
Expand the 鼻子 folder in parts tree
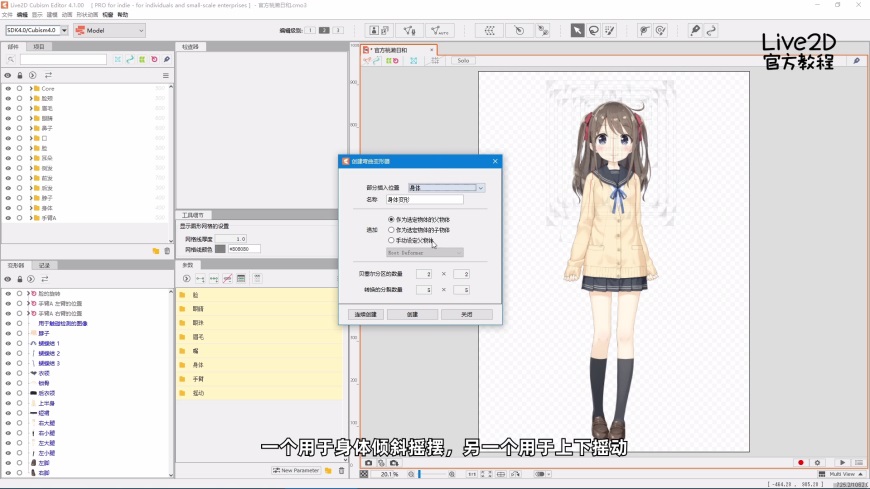pos(31,128)
